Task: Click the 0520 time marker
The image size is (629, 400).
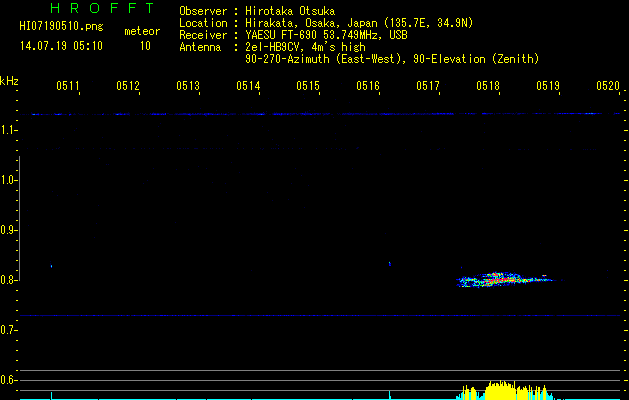Action: click(x=608, y=85)
